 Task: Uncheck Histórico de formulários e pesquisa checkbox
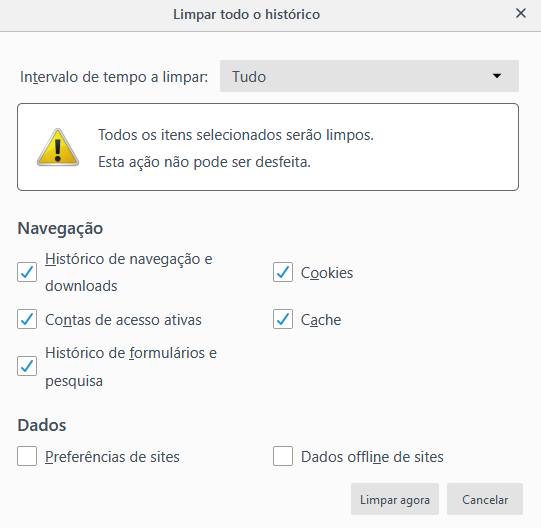(27, 366)
